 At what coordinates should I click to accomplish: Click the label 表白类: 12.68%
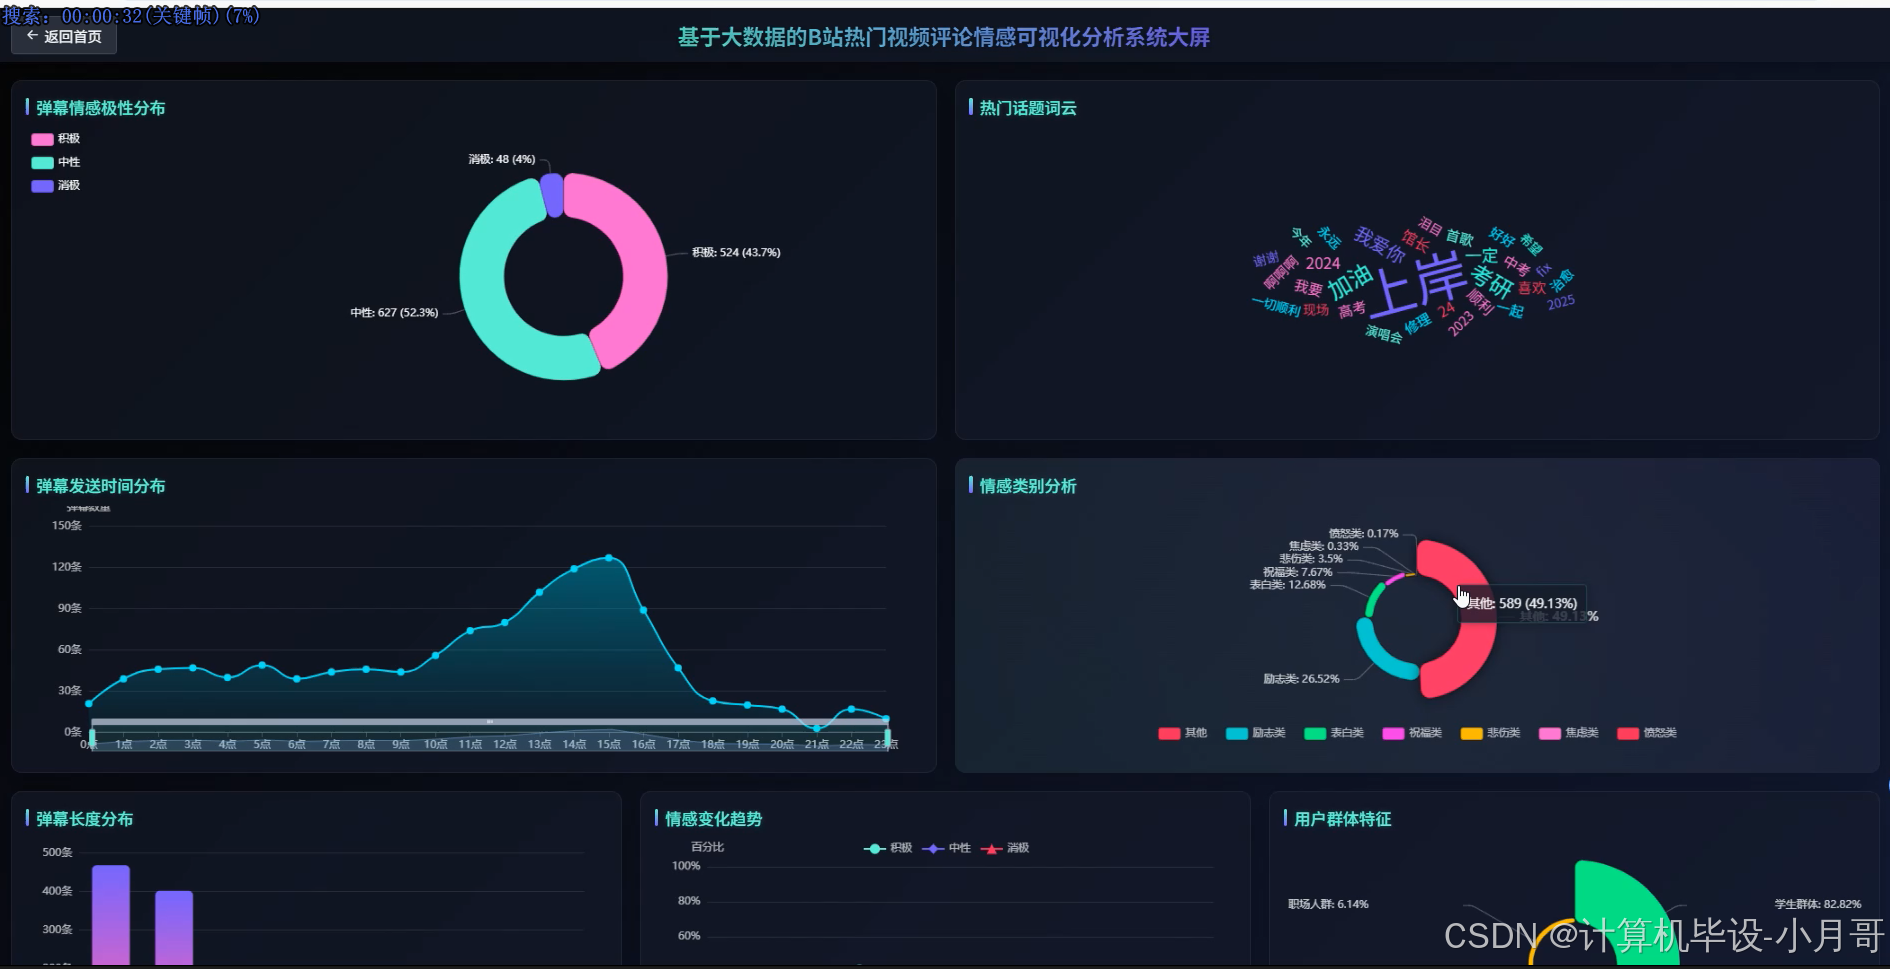[x=1287, y=585]
